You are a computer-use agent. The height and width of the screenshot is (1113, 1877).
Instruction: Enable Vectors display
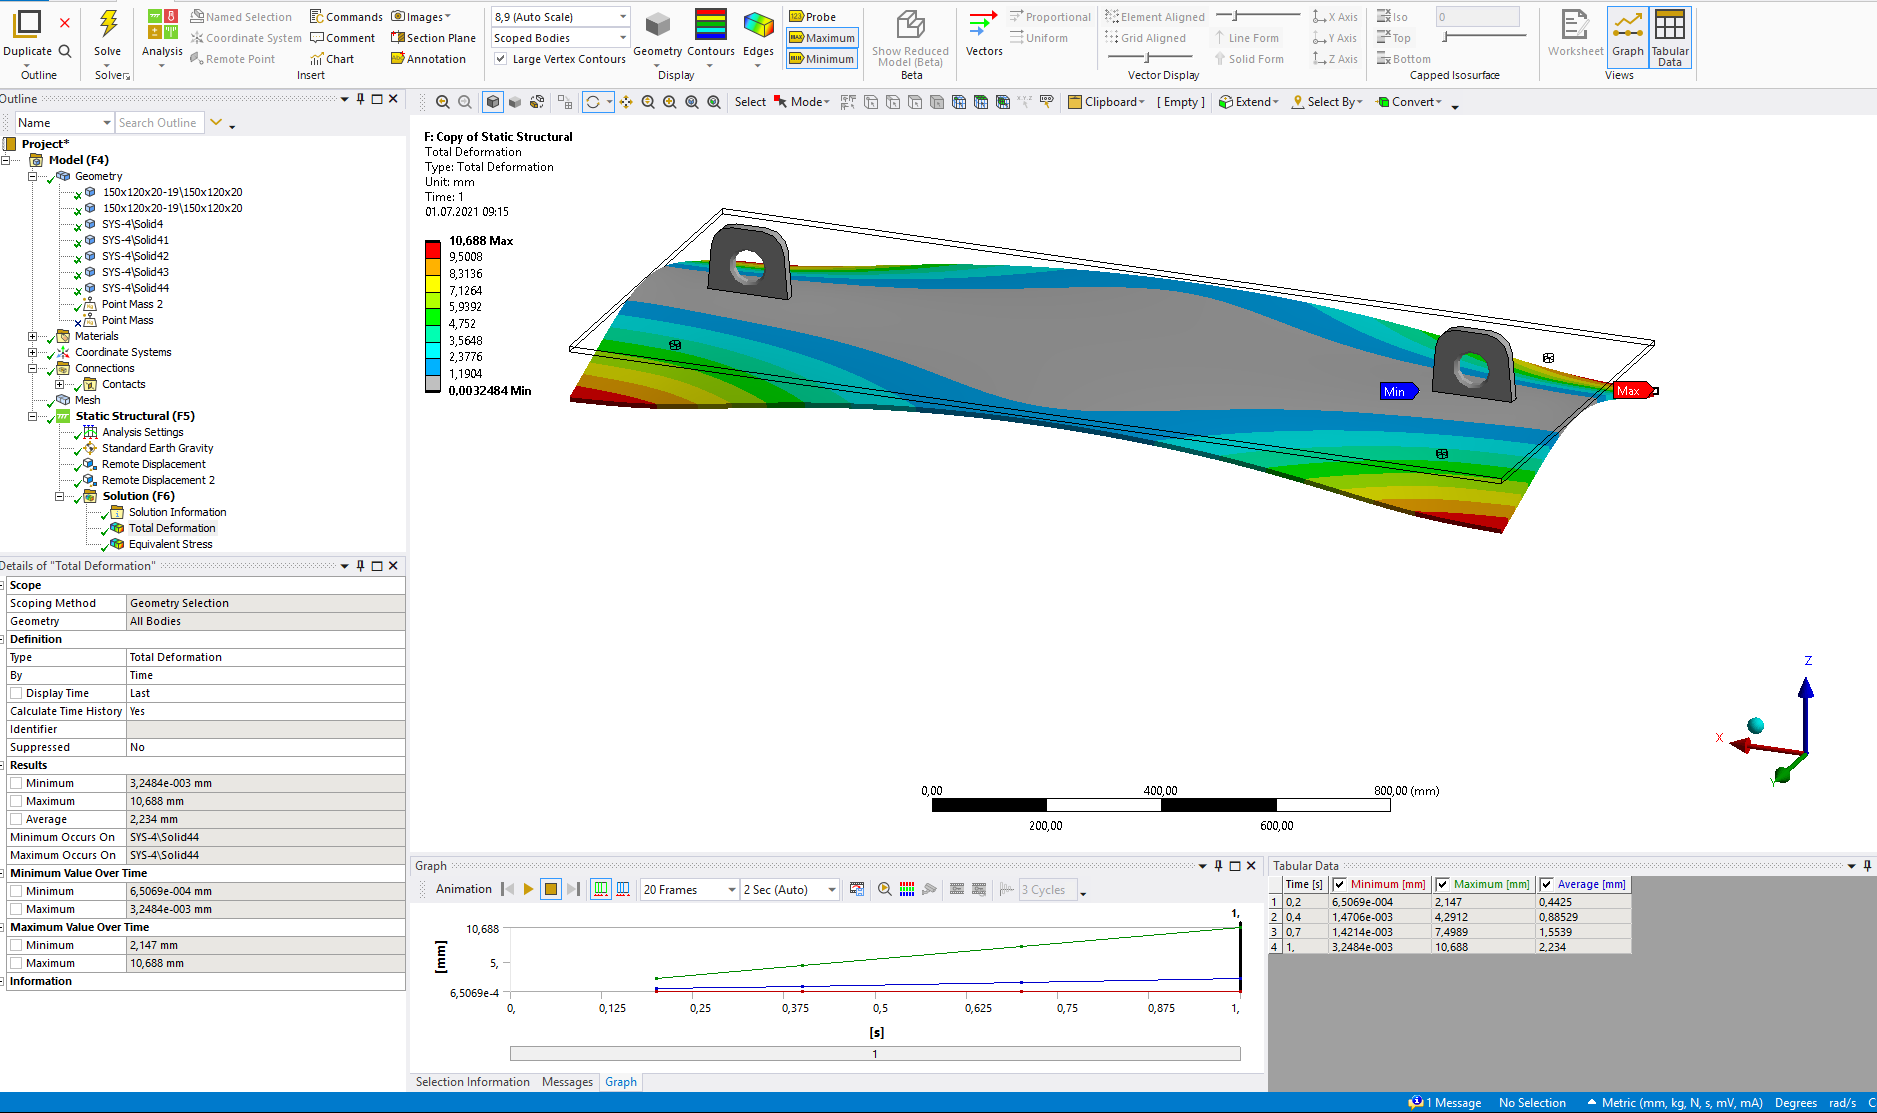coord(984,33)
